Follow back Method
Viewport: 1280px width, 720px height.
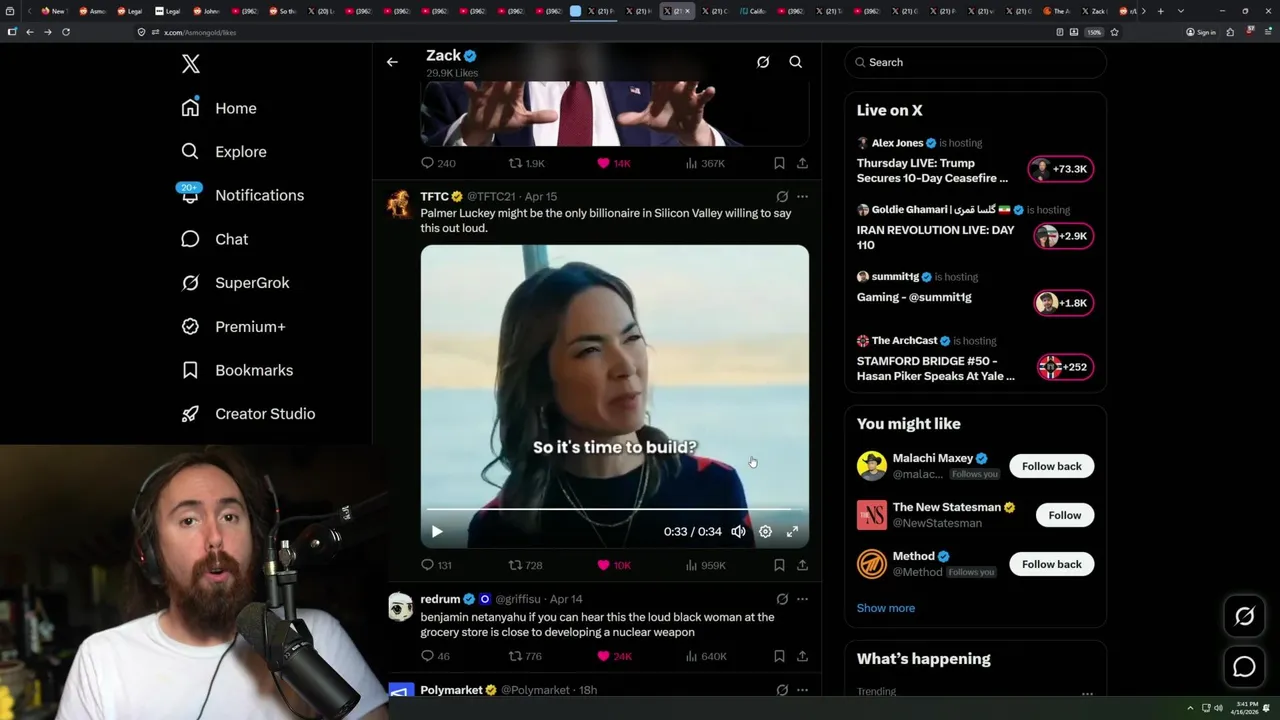click(1051, 564)
